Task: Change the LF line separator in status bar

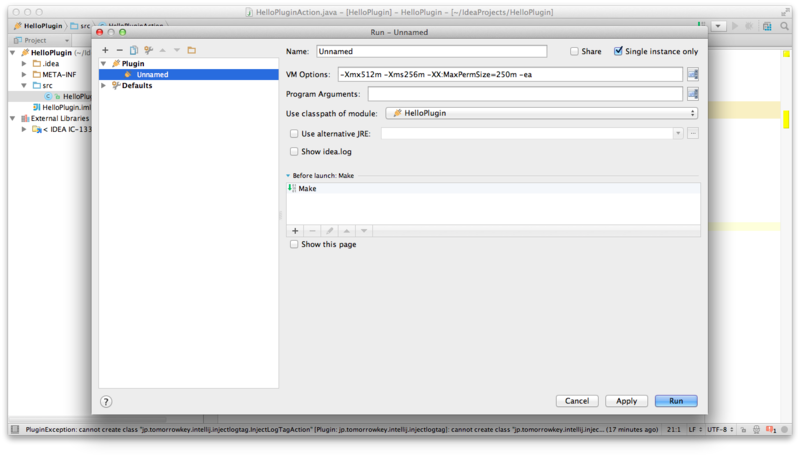Action: (x=695, y=430)
